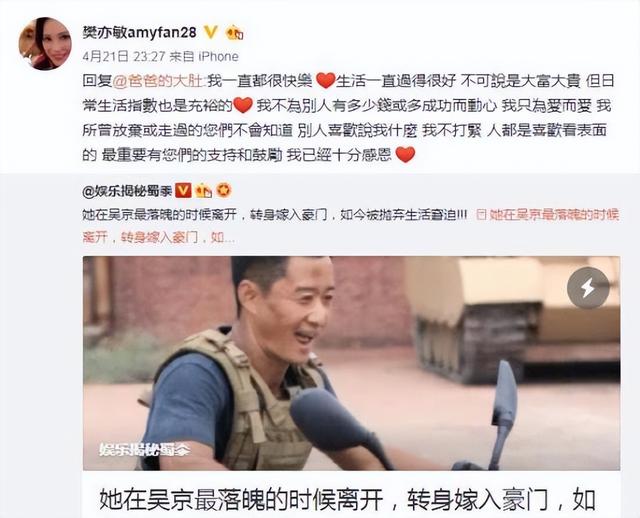Tap the lightning bolt icon on the image

[x=588, y=288]
